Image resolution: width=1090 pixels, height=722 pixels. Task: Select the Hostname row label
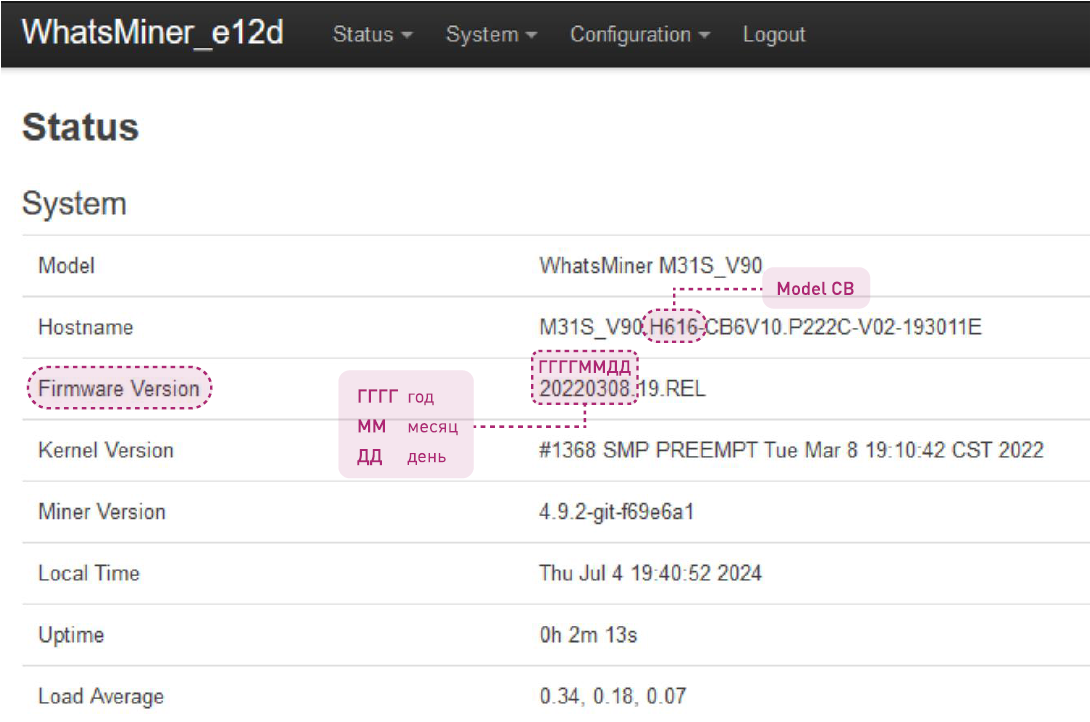86,327
